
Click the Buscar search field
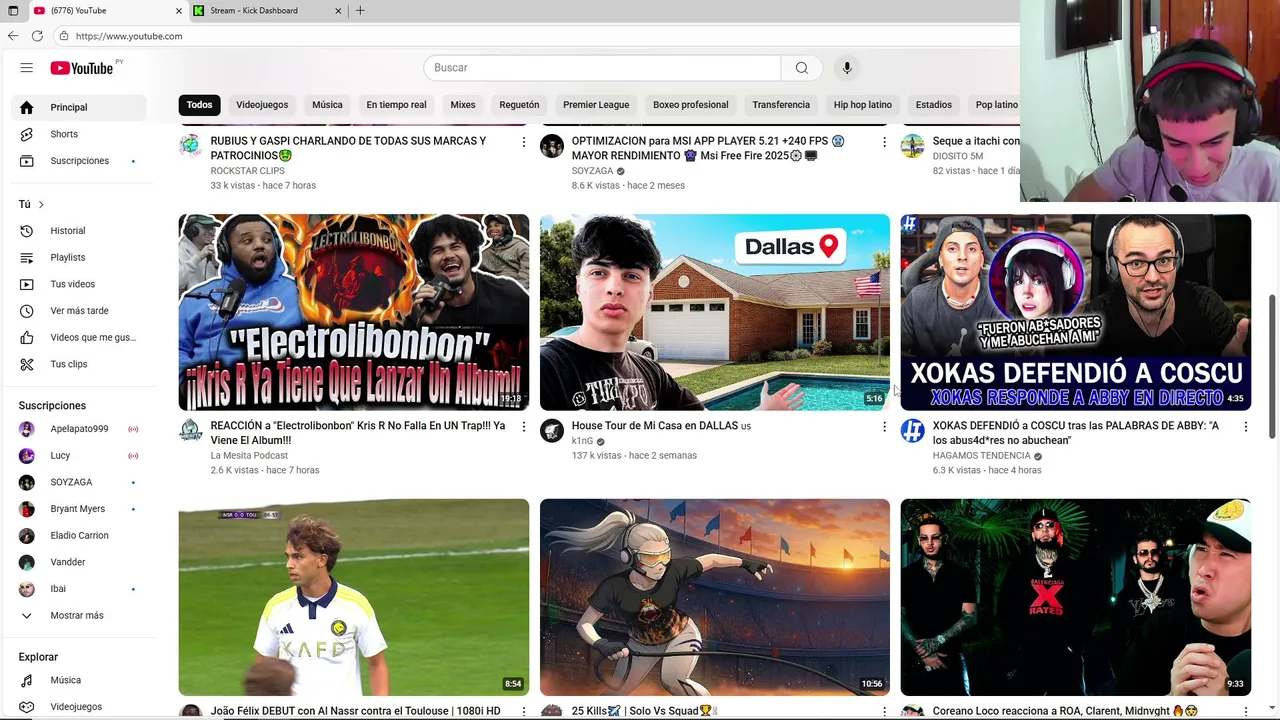click(x=602, y=68)
